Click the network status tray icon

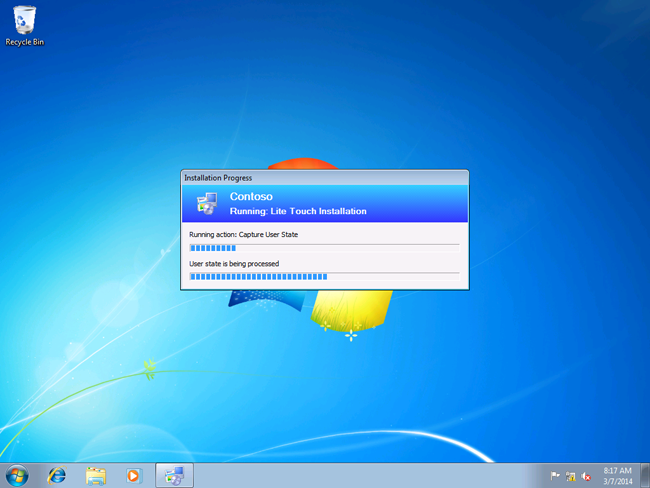point(570,476)
